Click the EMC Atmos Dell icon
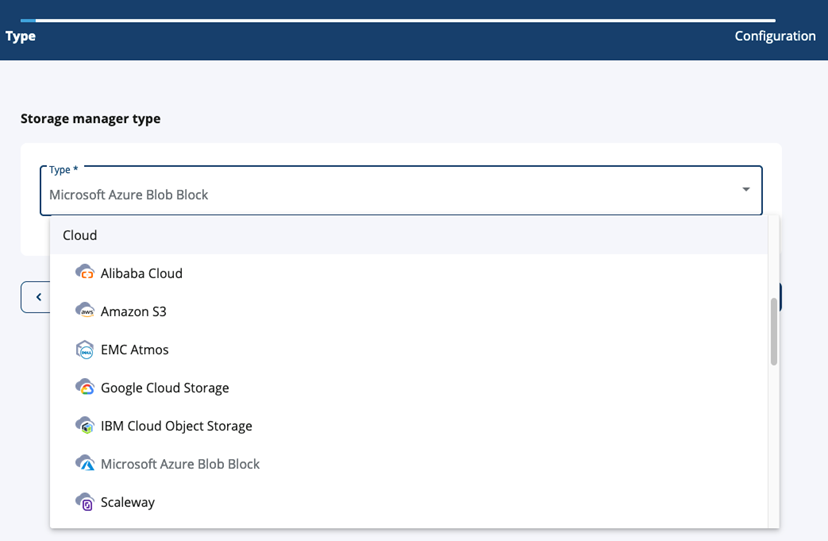828x541 pixels. point(84,349)
